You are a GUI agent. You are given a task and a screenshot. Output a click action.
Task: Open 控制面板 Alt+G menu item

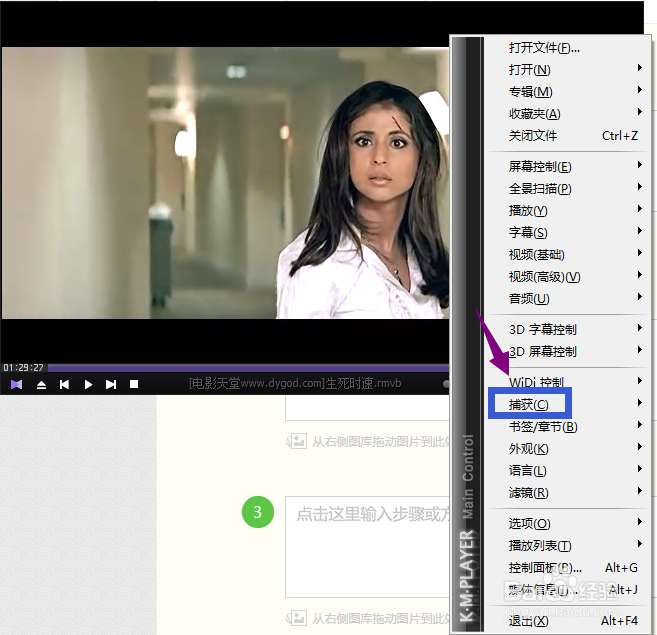566,568
